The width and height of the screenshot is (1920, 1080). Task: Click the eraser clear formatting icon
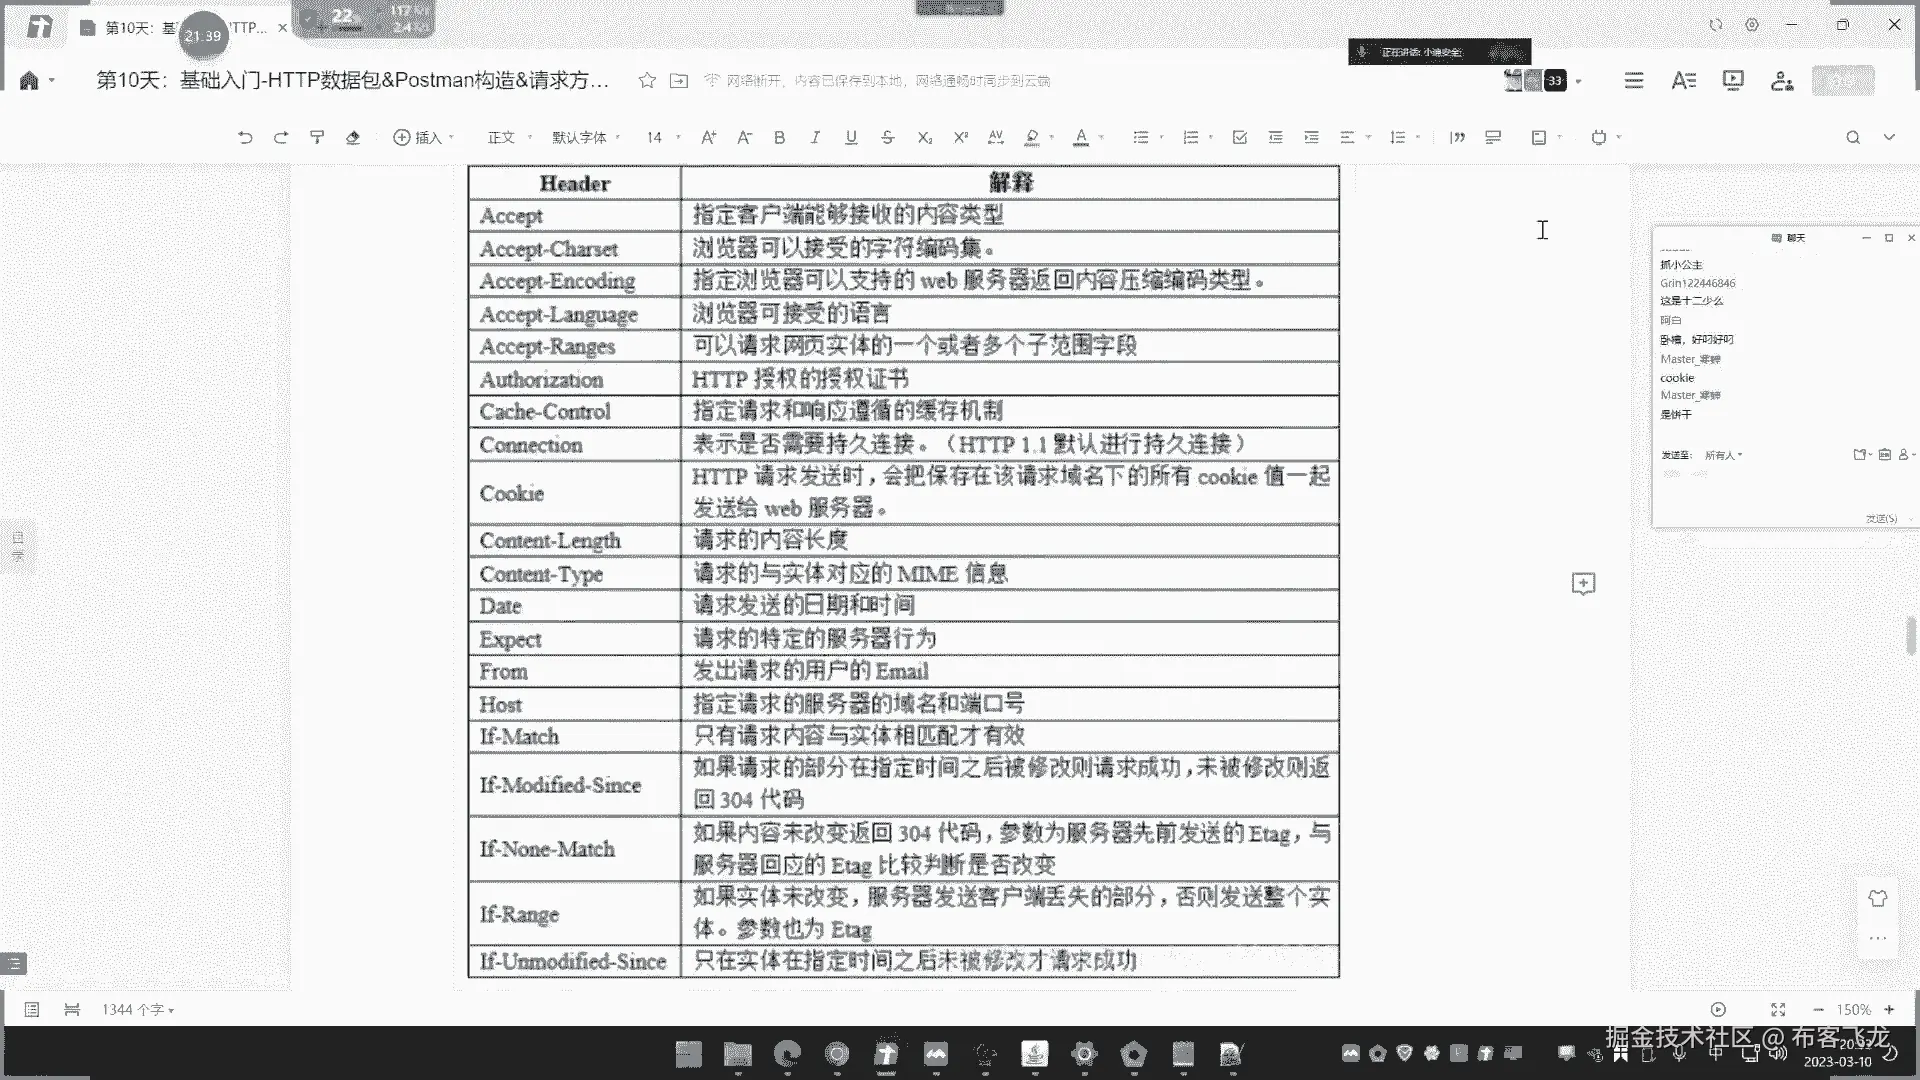353,137
